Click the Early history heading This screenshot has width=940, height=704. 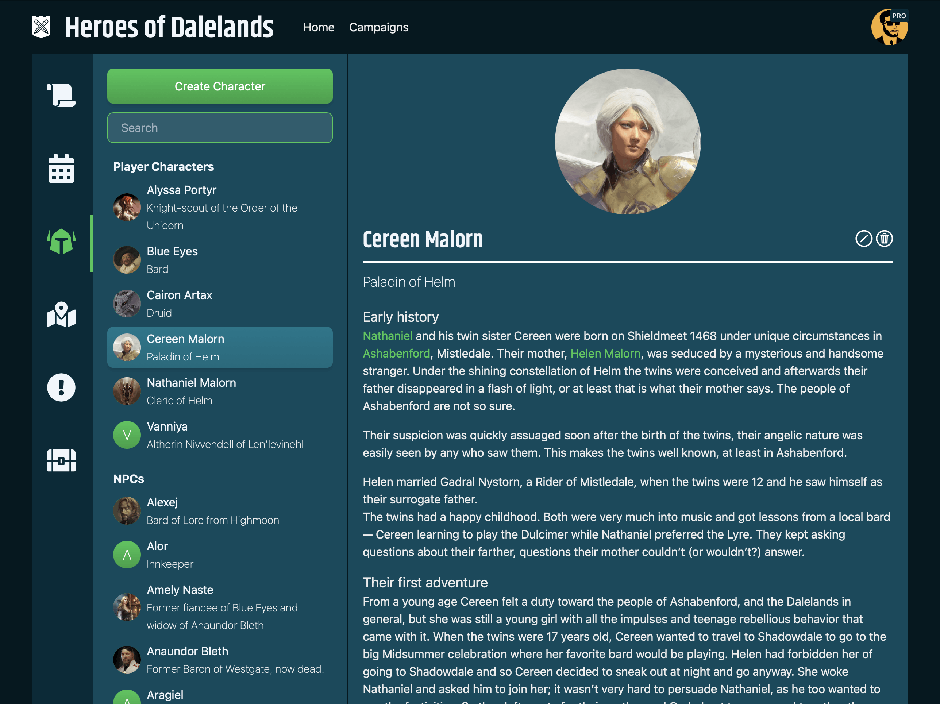coord(400,317)
